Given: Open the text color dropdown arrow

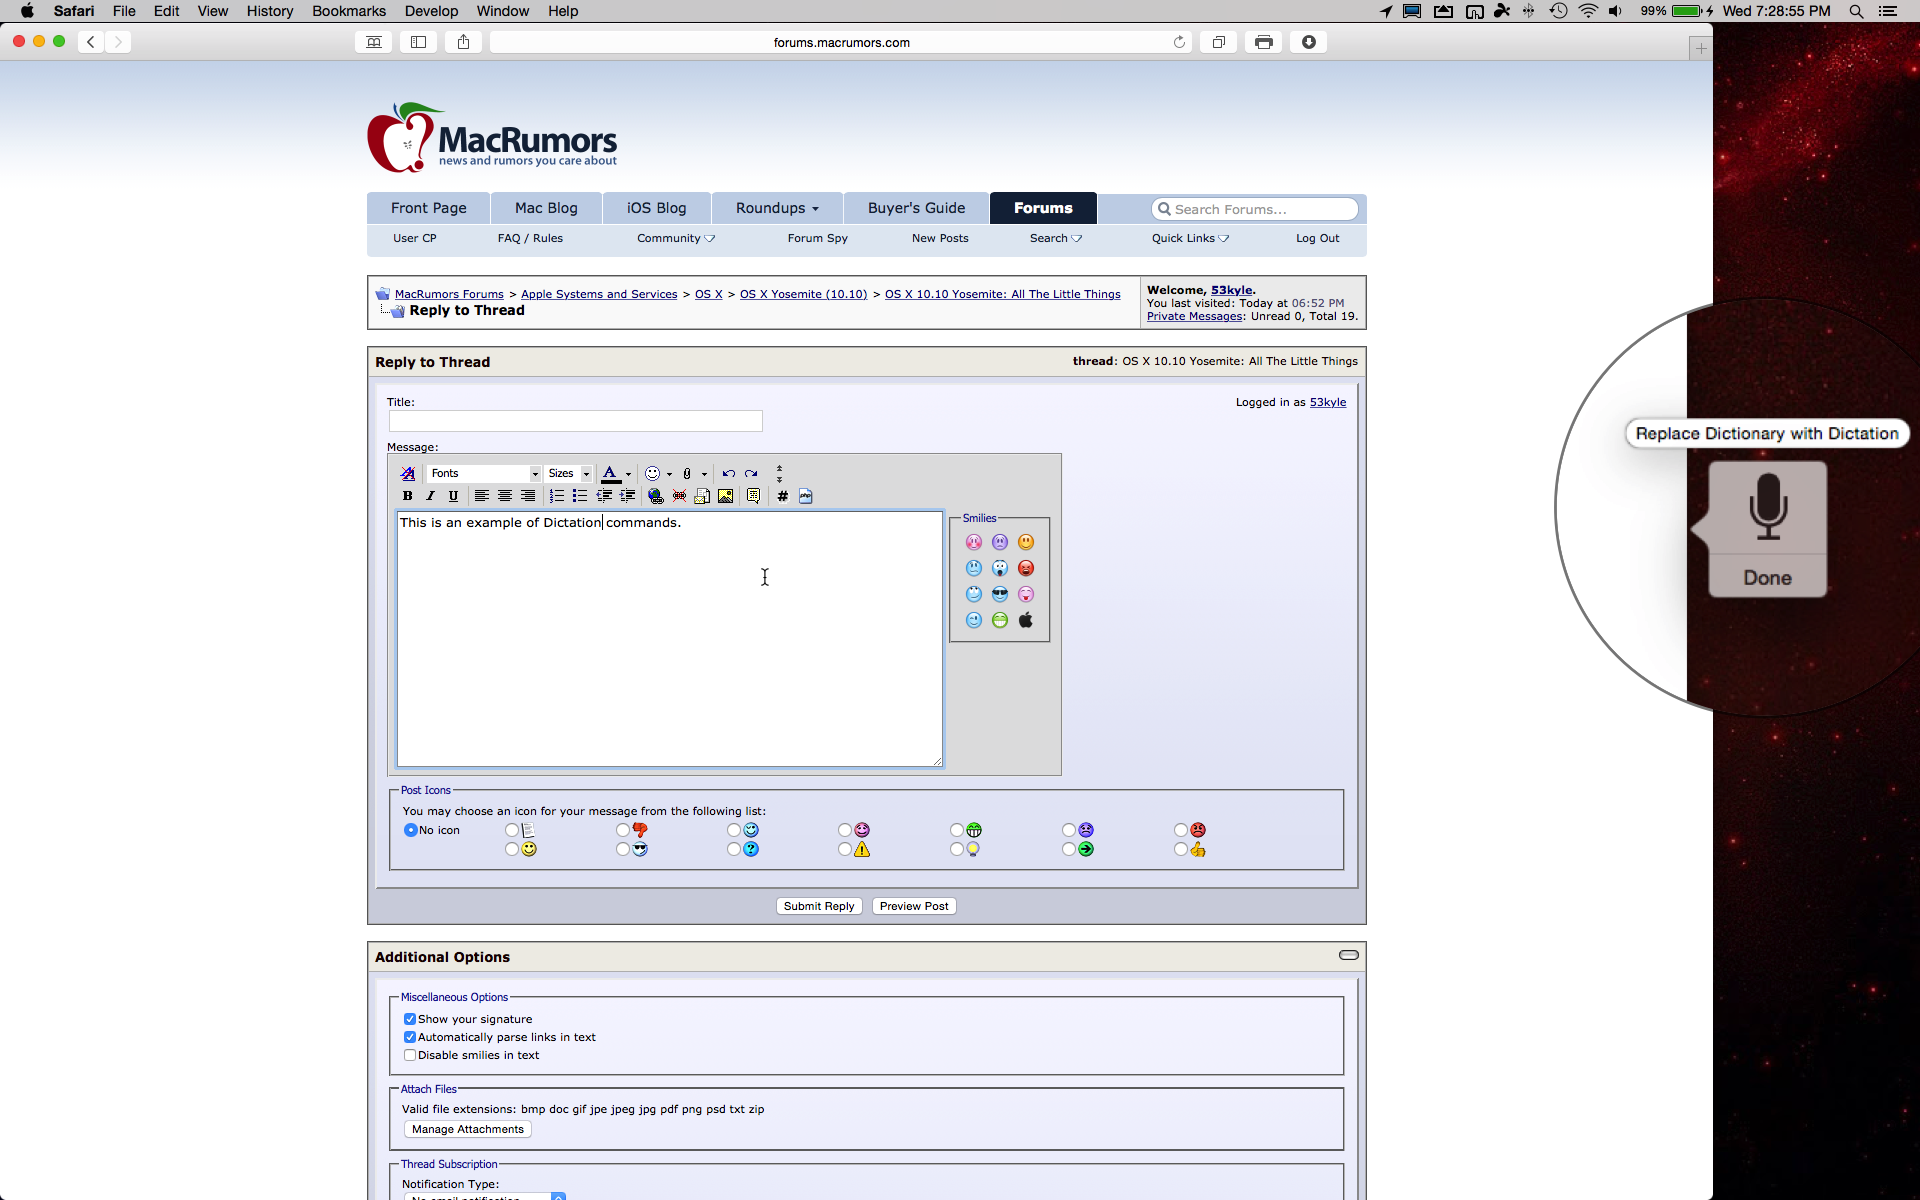Looking at the screenshot, I should coord(628,474).
